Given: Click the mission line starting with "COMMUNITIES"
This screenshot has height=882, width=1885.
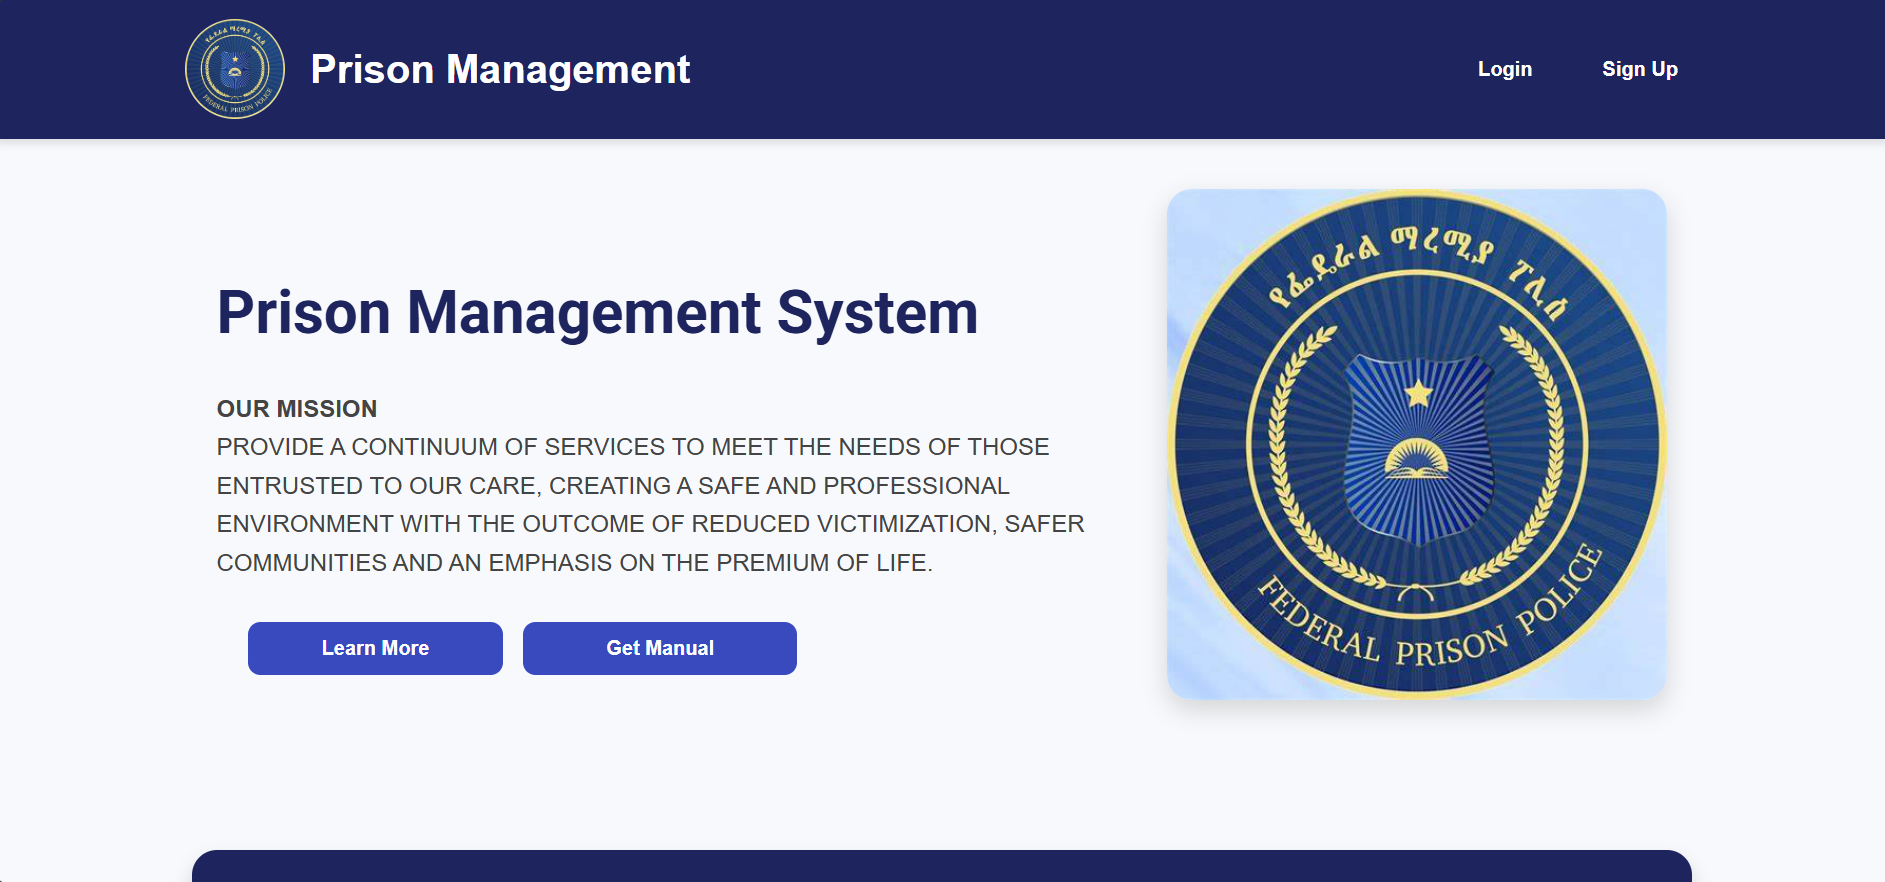Looking at the screenshot, I should point(574,563).
